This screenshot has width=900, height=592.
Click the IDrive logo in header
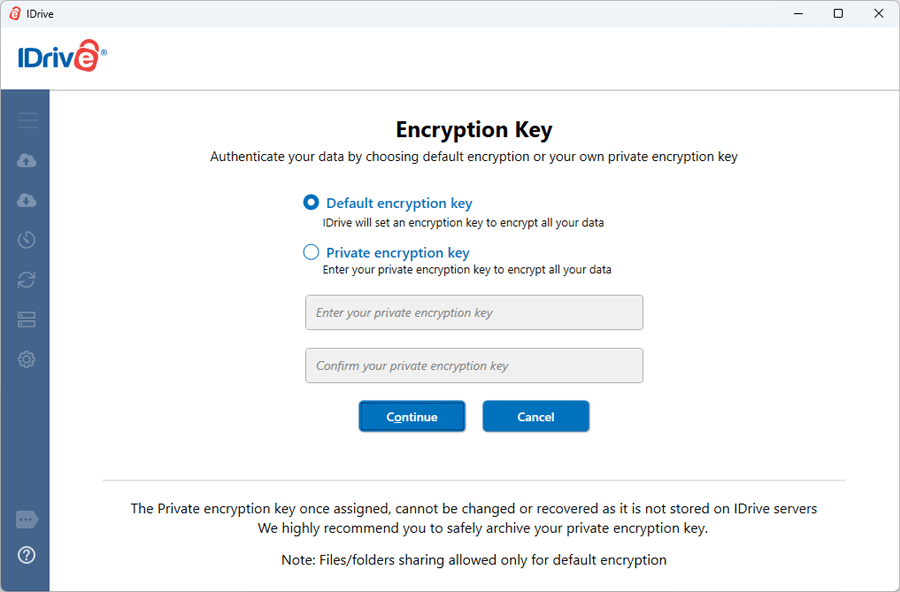click(62, 58)
